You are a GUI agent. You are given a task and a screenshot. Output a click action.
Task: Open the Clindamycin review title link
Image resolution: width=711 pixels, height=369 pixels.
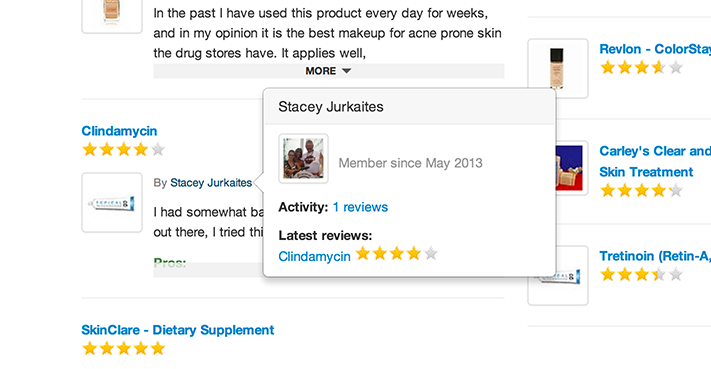(119, 131)
